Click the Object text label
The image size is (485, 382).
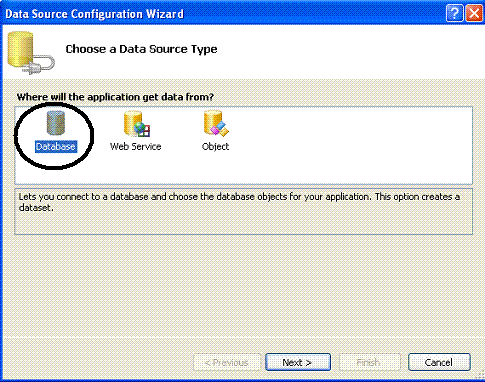215,147
